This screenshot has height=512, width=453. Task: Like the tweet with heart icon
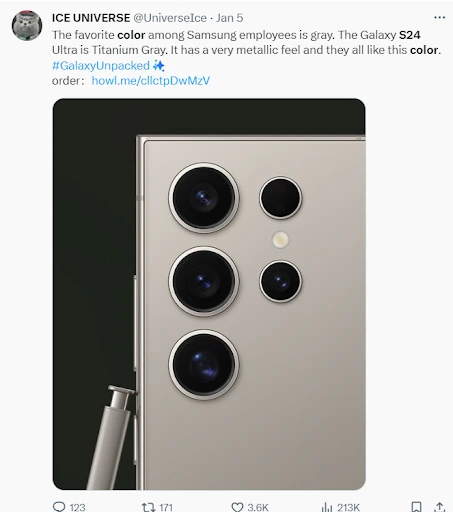[237, 507]
